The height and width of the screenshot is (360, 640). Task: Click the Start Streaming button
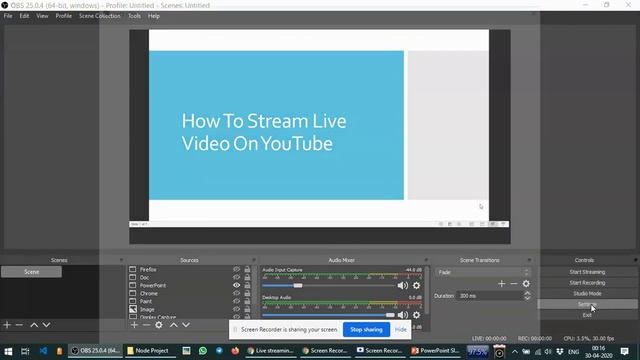[x=587, y=272]
